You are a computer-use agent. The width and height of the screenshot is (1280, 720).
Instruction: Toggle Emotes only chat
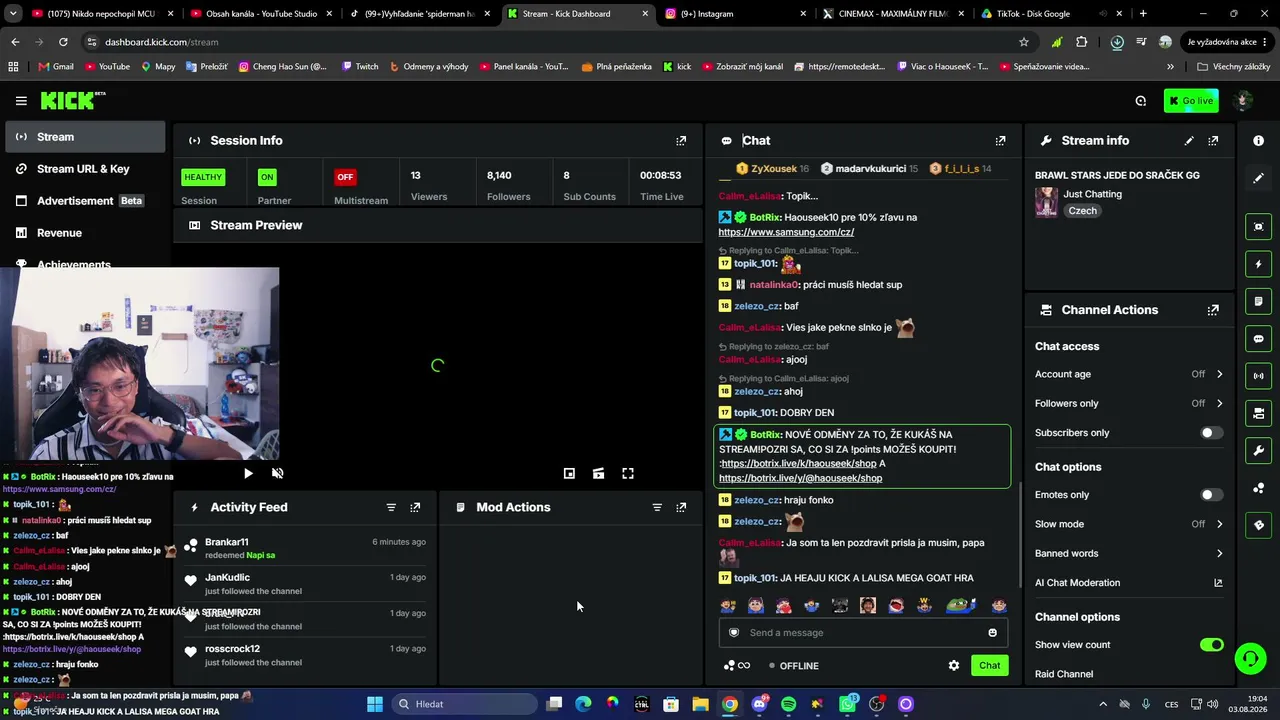(x=1211, y=495)
